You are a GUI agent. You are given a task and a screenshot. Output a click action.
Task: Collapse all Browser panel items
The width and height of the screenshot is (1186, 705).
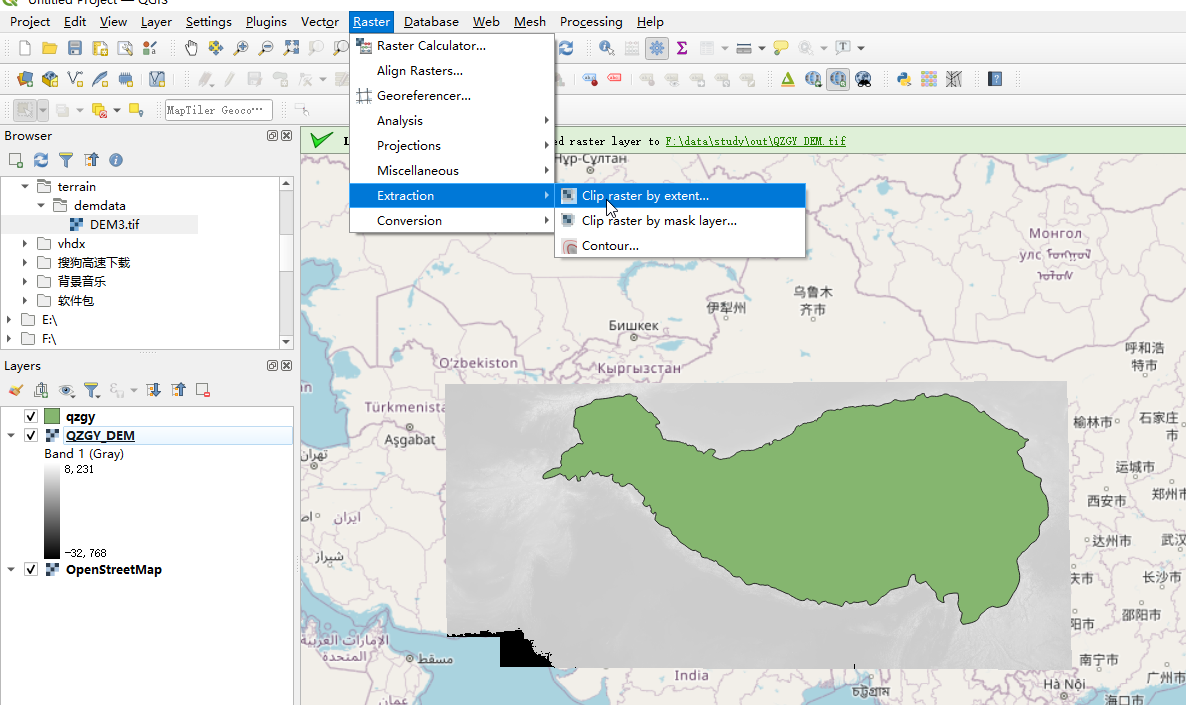click(91, 160)
